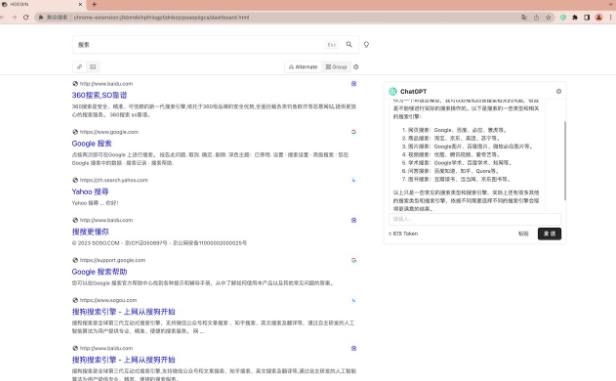Click the ChatGPT logo icon in panel header
This screenshot has height=381, width=616.
click(392, 92)
